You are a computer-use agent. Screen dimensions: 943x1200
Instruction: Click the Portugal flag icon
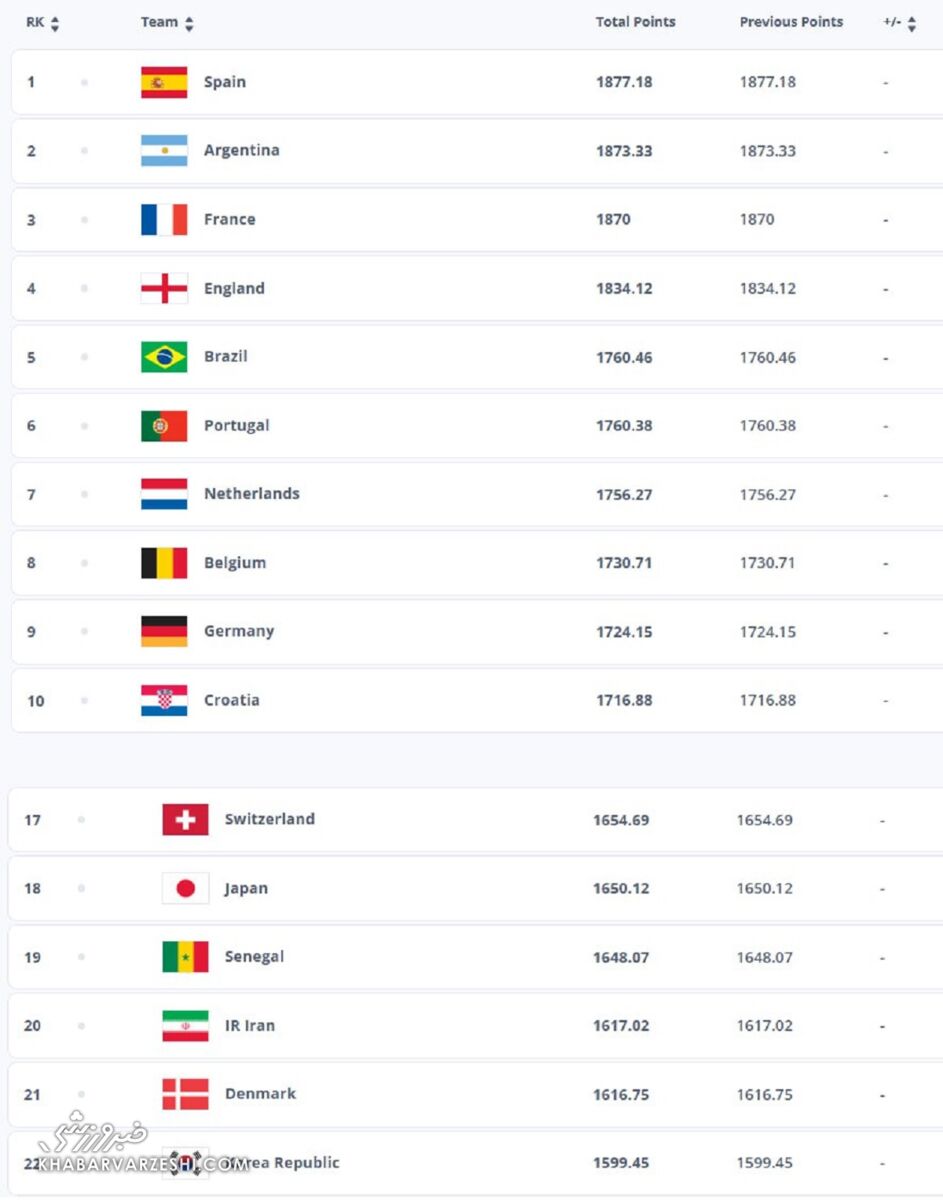[164, 426]
